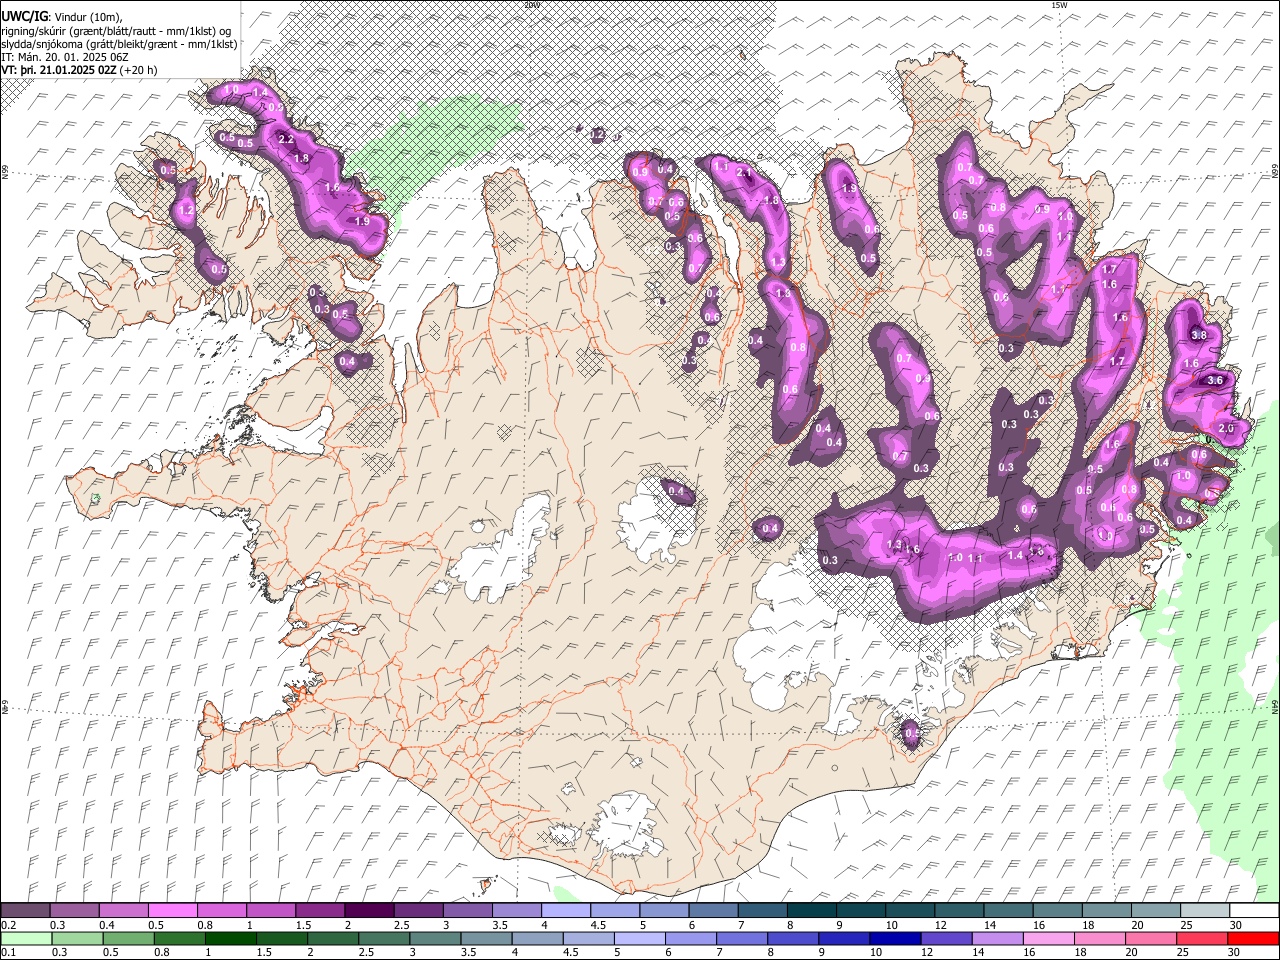1280x960 pixels.
Task: Select the bright pink 0.5–0.8 snow legend swatch
Action: coord(173,911)
